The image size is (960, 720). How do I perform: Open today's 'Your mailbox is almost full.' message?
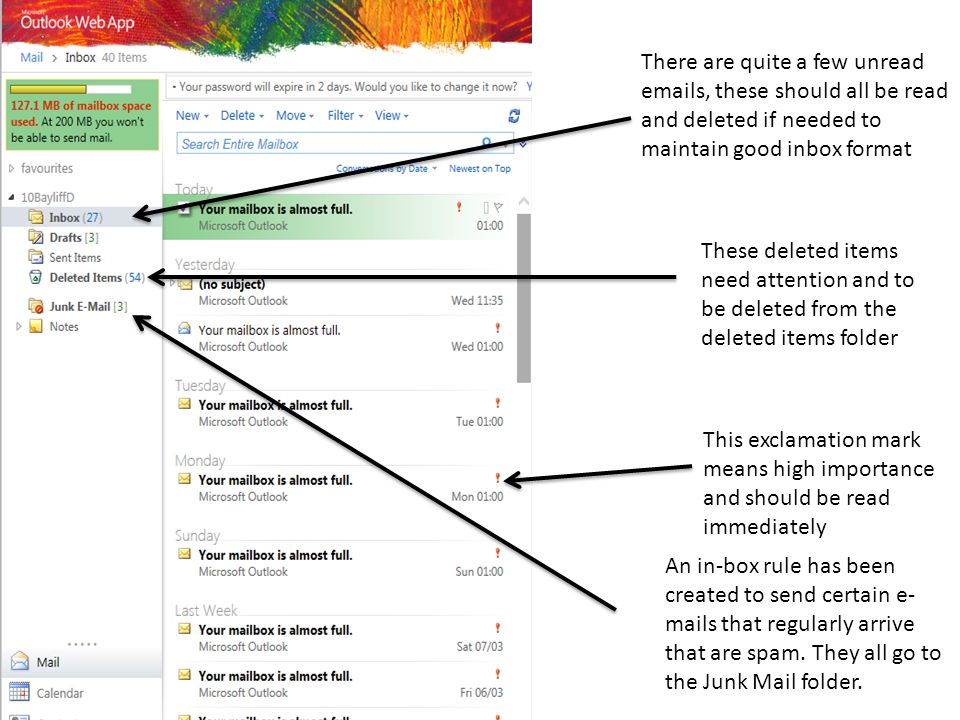click(x=339, y=217)
